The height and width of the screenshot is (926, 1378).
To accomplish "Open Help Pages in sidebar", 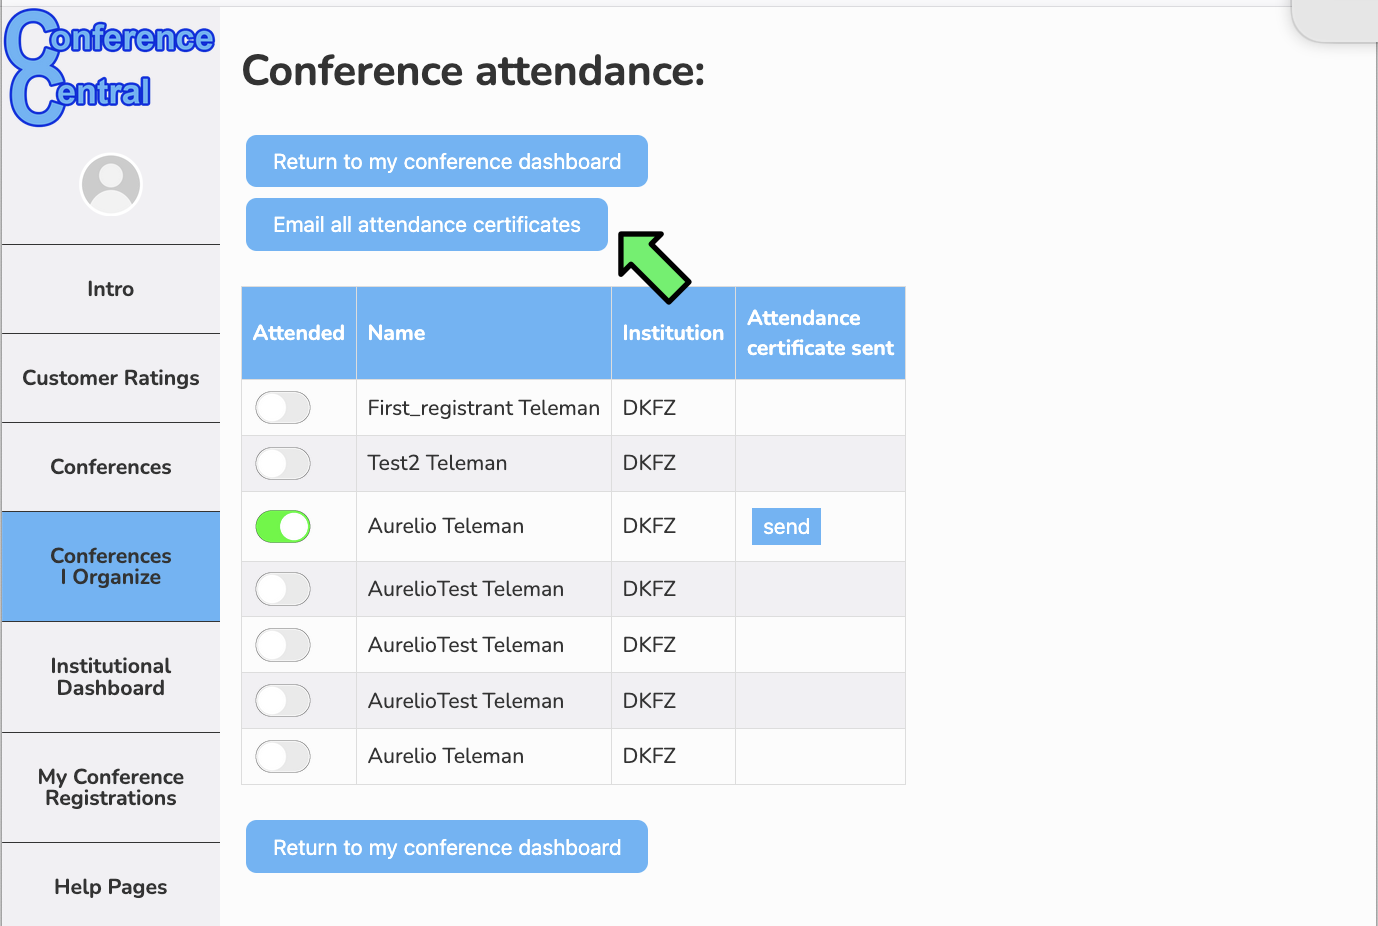I will tap(111, 887).
